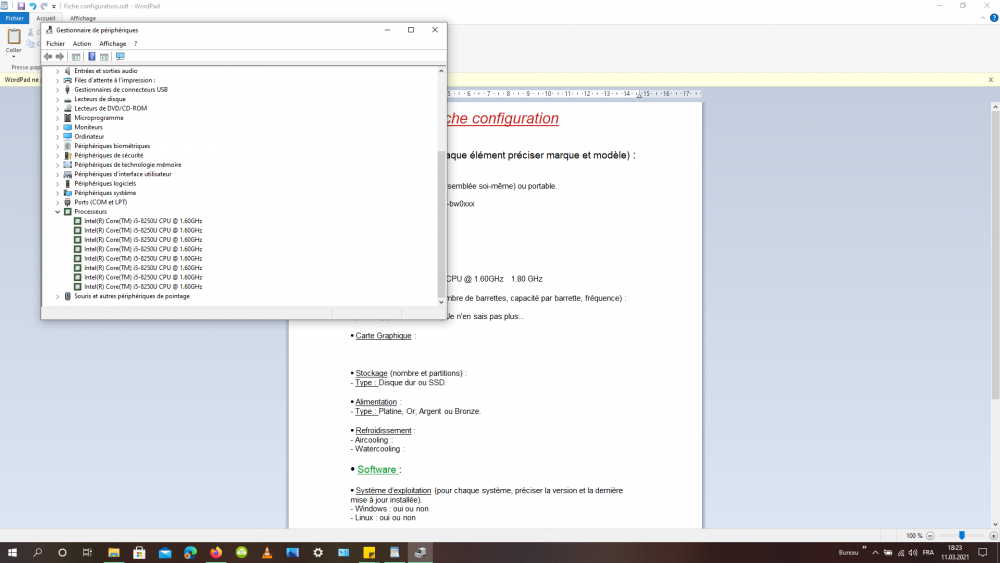This screenshot has height=563, width=1000.
Task: Click the zoom slider handle in WordPad
Action: click(x=961, y=536)
